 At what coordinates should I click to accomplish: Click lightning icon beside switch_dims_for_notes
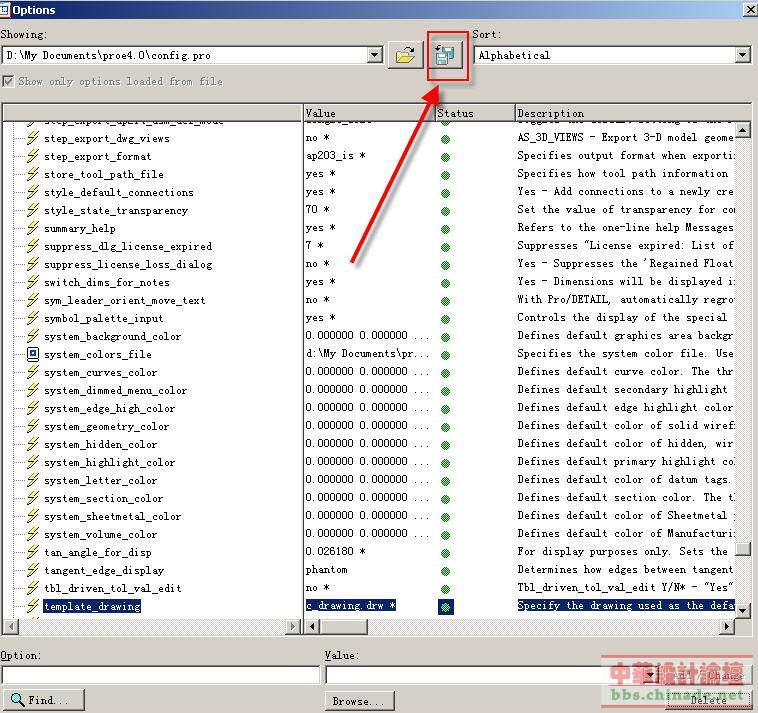tap(32, 282)
